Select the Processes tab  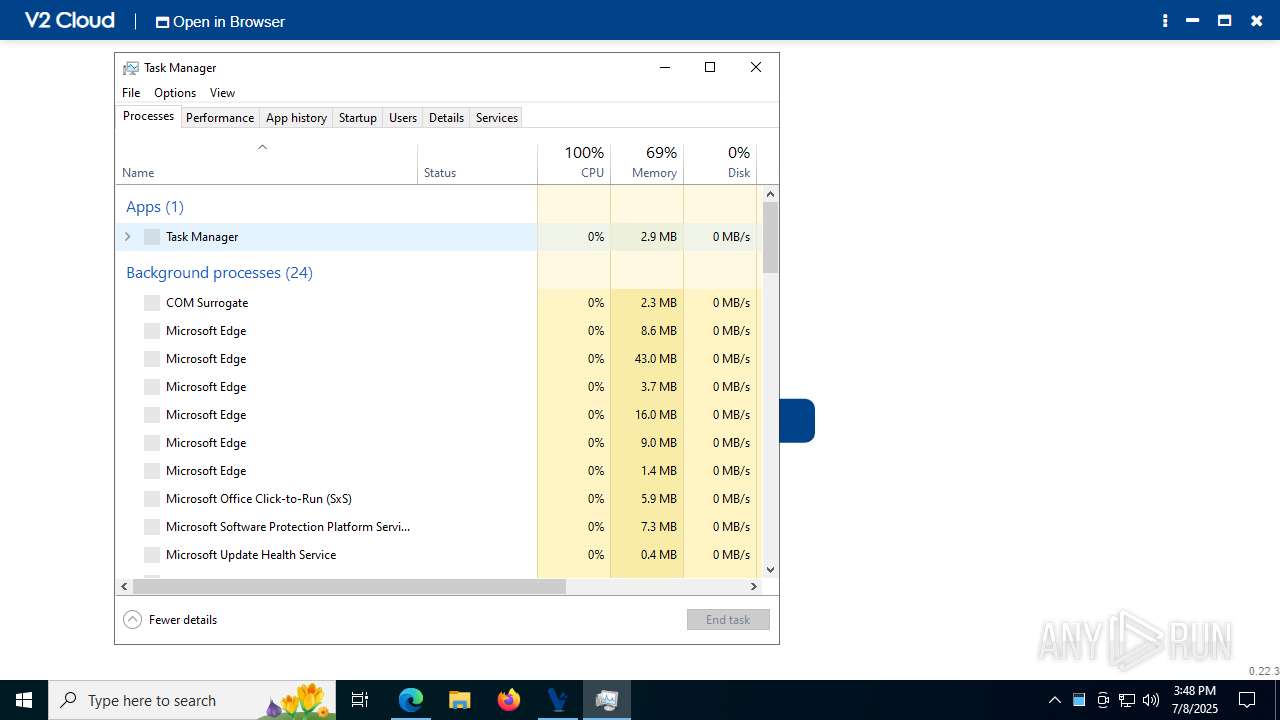[148, 116]
